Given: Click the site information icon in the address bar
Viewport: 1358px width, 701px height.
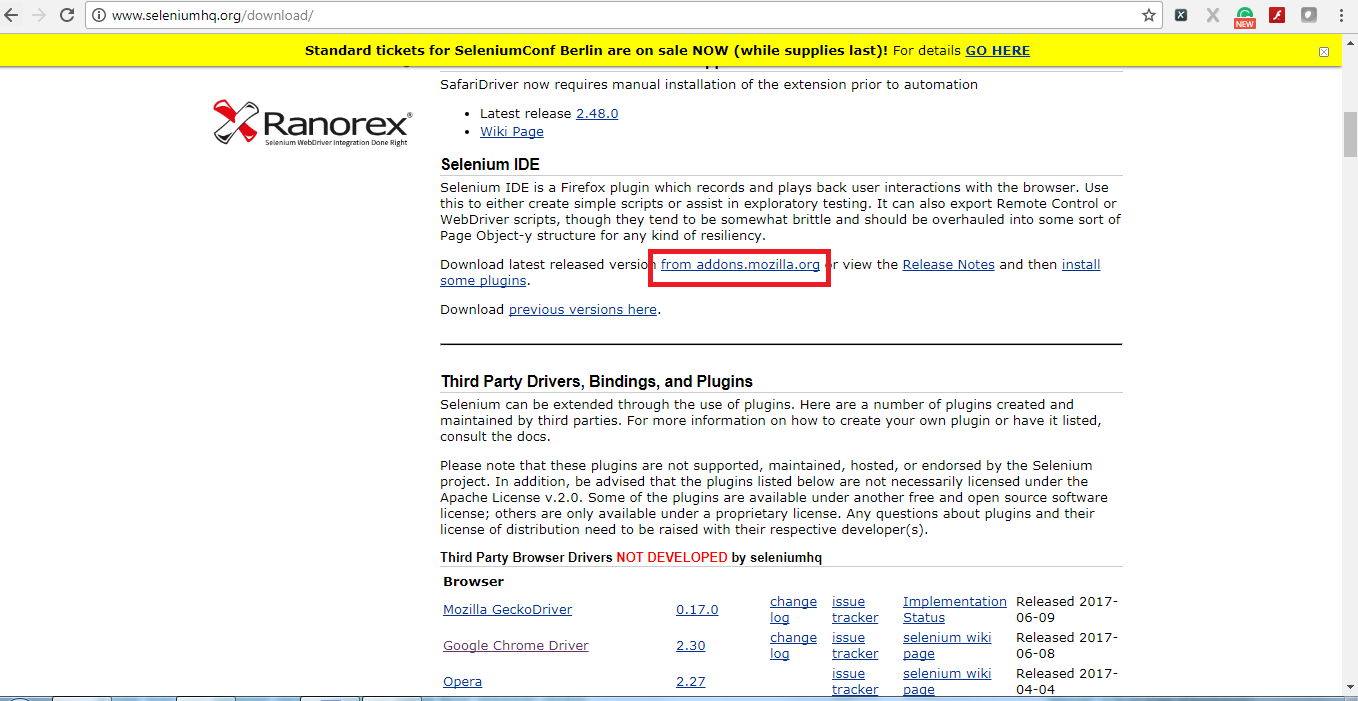Looking at the screenshot, I should point(98,16).
